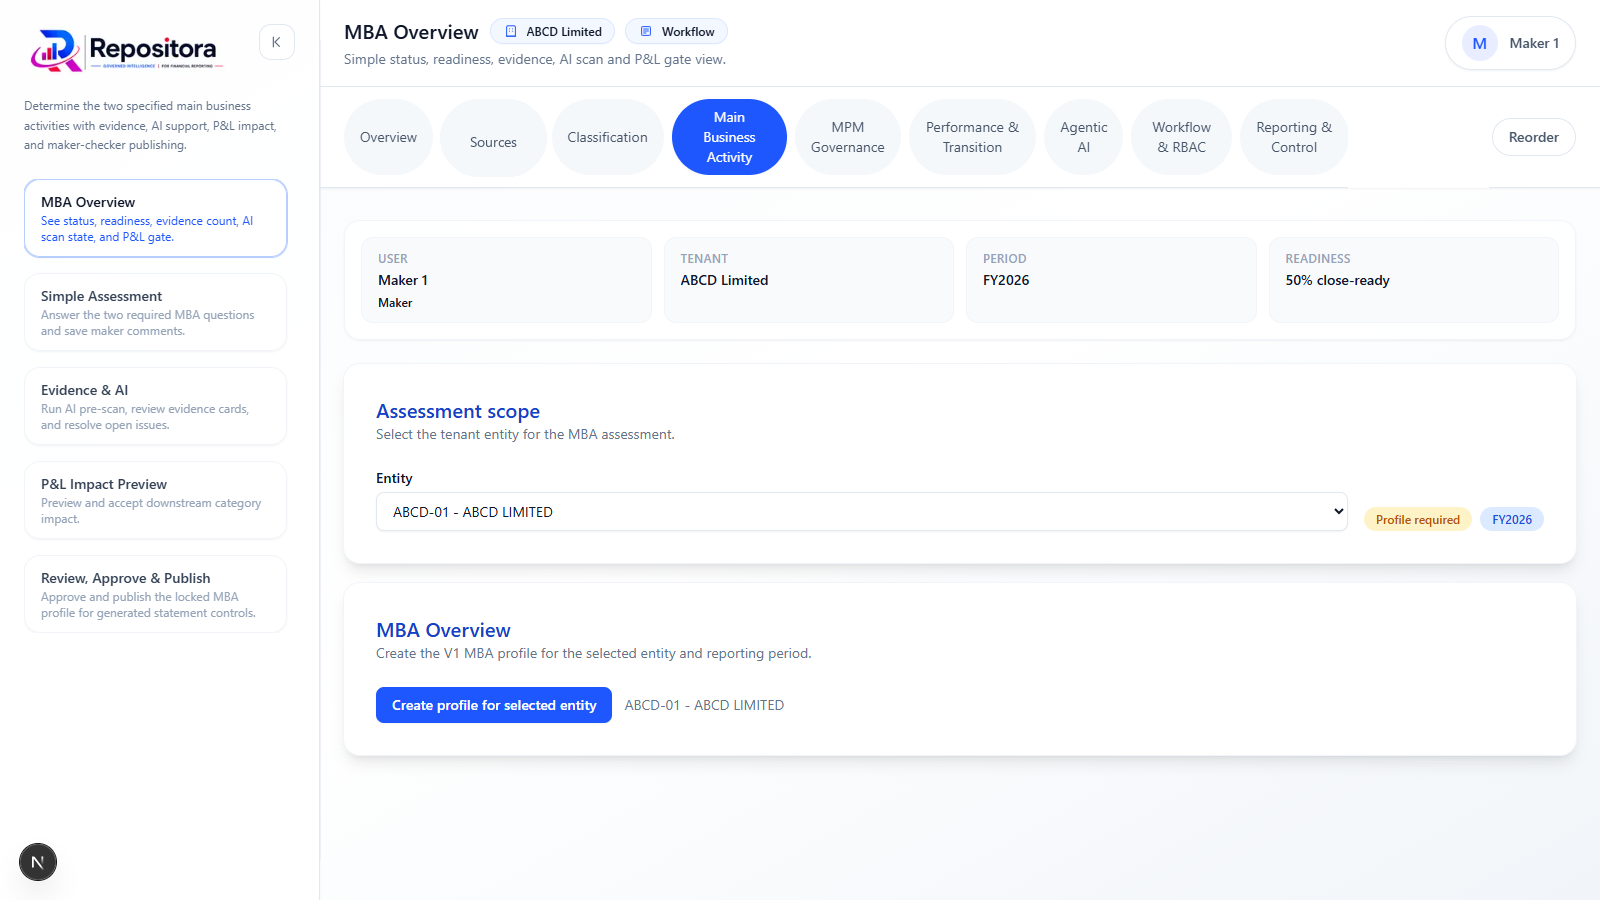Switch to the Overview tab
This screenshot has height=900, width=1600.
(388, 137)
